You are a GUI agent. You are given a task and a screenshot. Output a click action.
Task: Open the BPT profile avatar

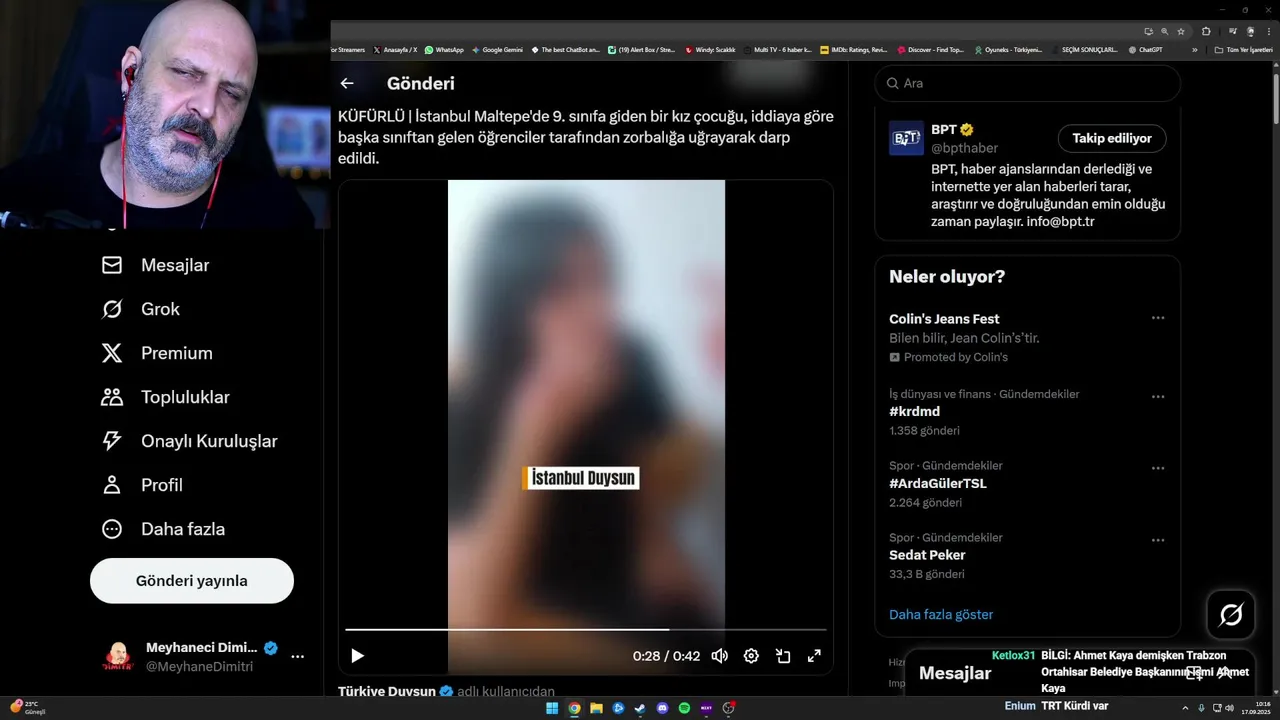coord(906,138)
